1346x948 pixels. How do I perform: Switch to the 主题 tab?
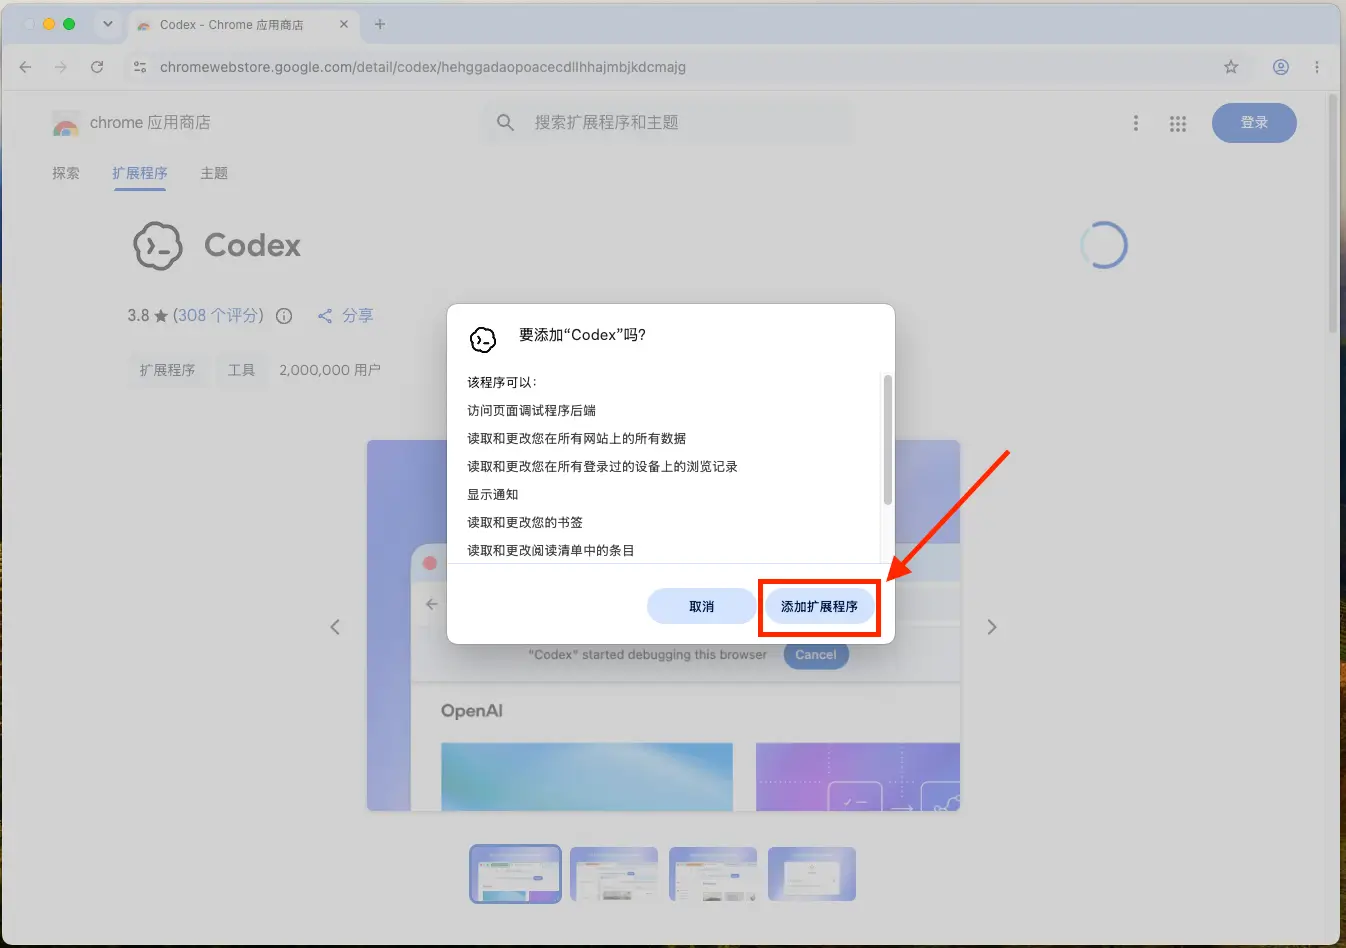[214, 173]
